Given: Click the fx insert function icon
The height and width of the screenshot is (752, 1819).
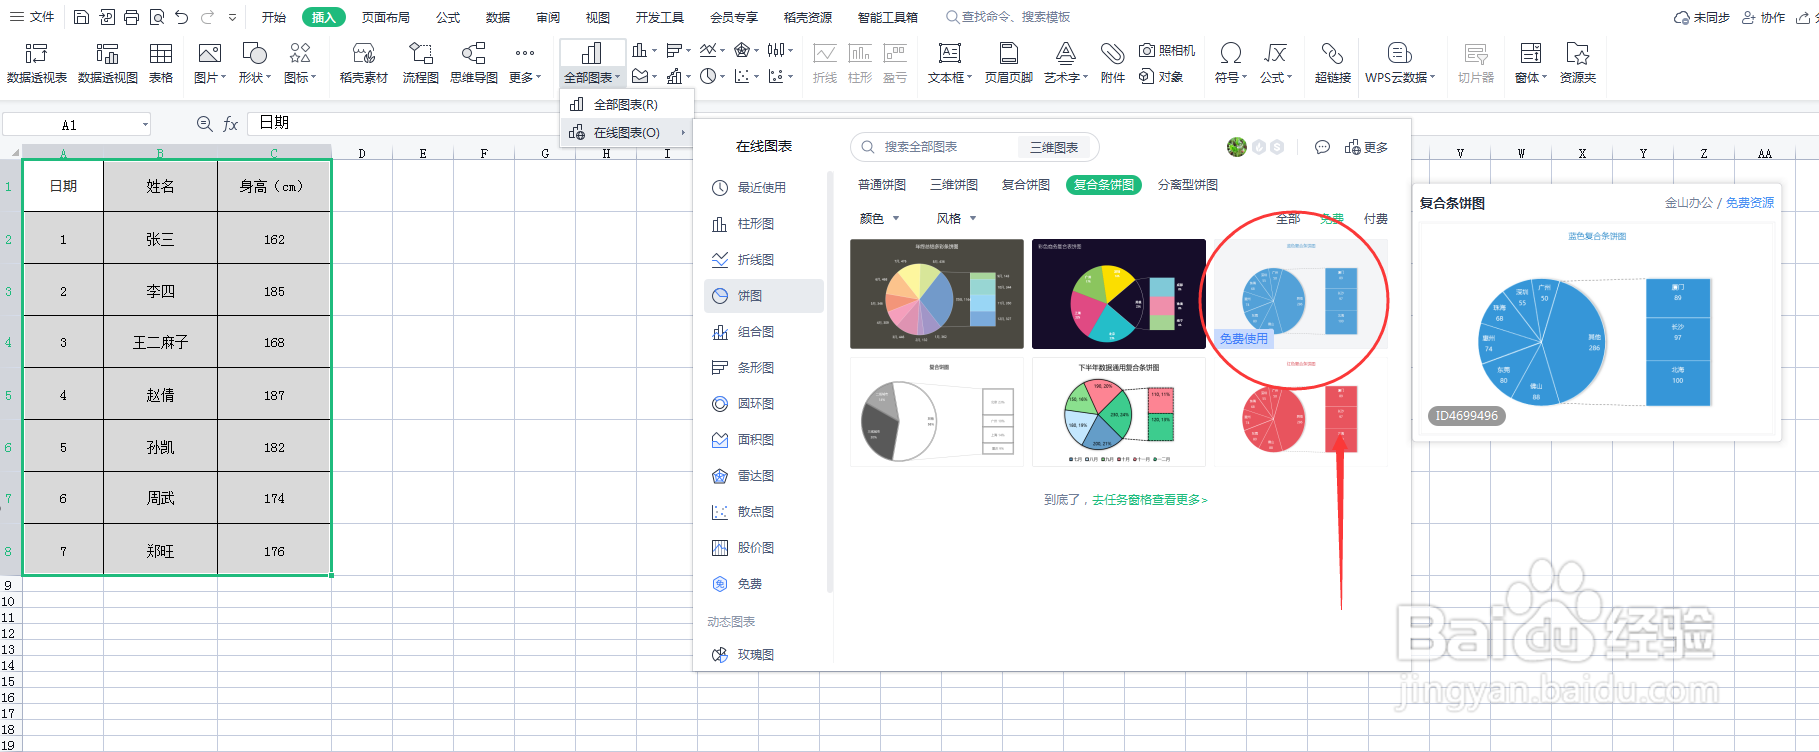Looking at the screenshot, I should [231, 123].
